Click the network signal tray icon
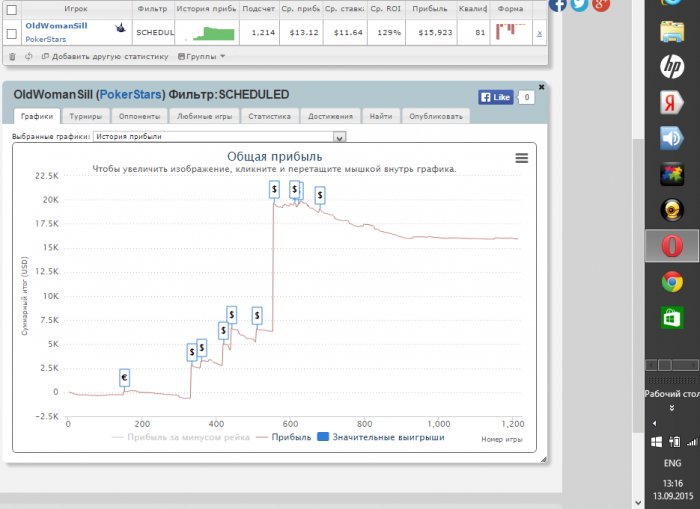Screen dimensions: 700x509 [x=692, y=442]
